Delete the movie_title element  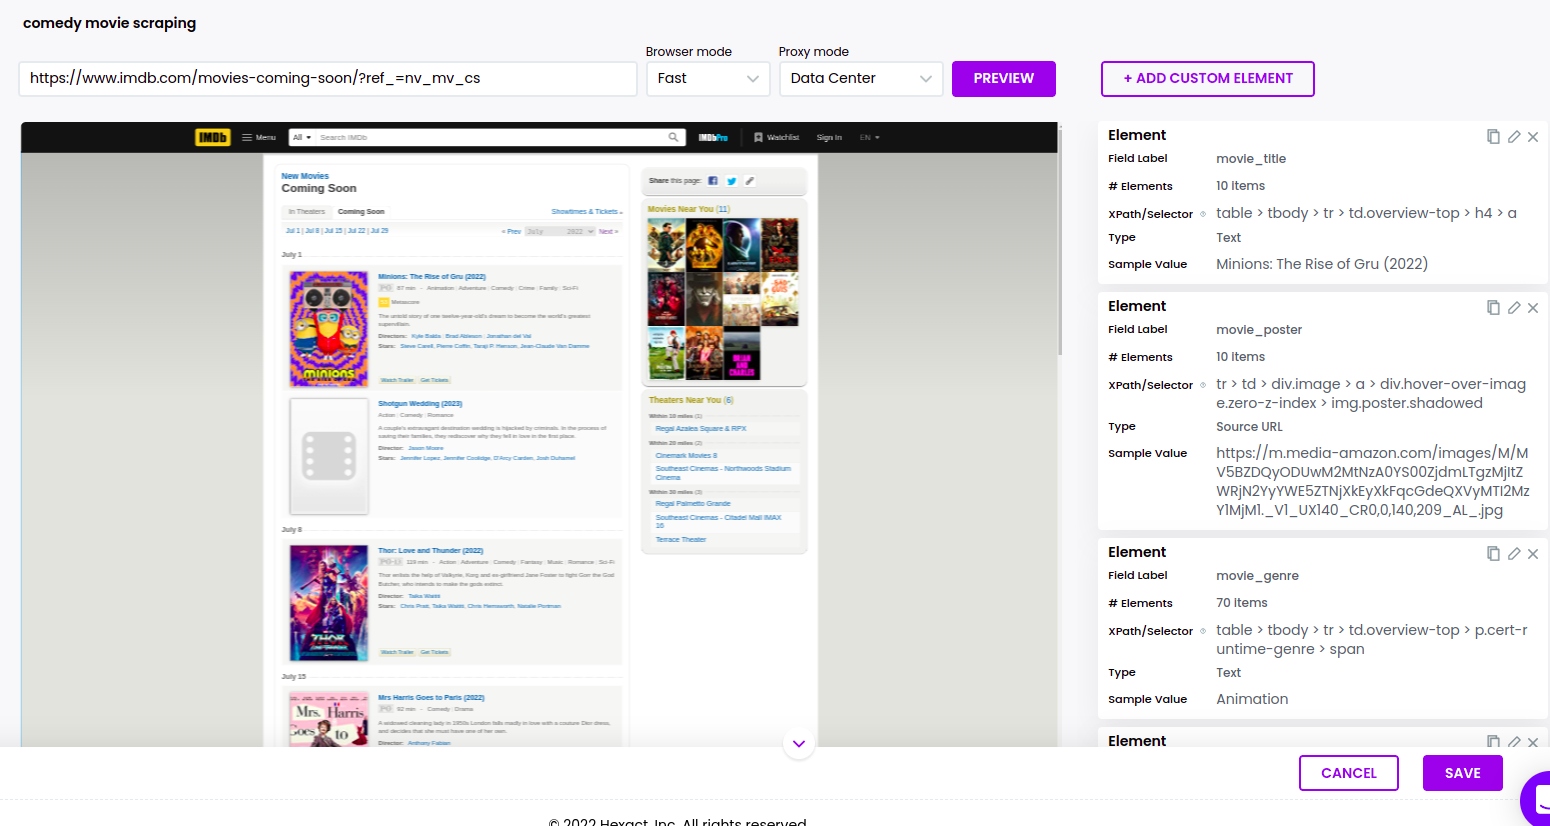(x=1533, y=137)
